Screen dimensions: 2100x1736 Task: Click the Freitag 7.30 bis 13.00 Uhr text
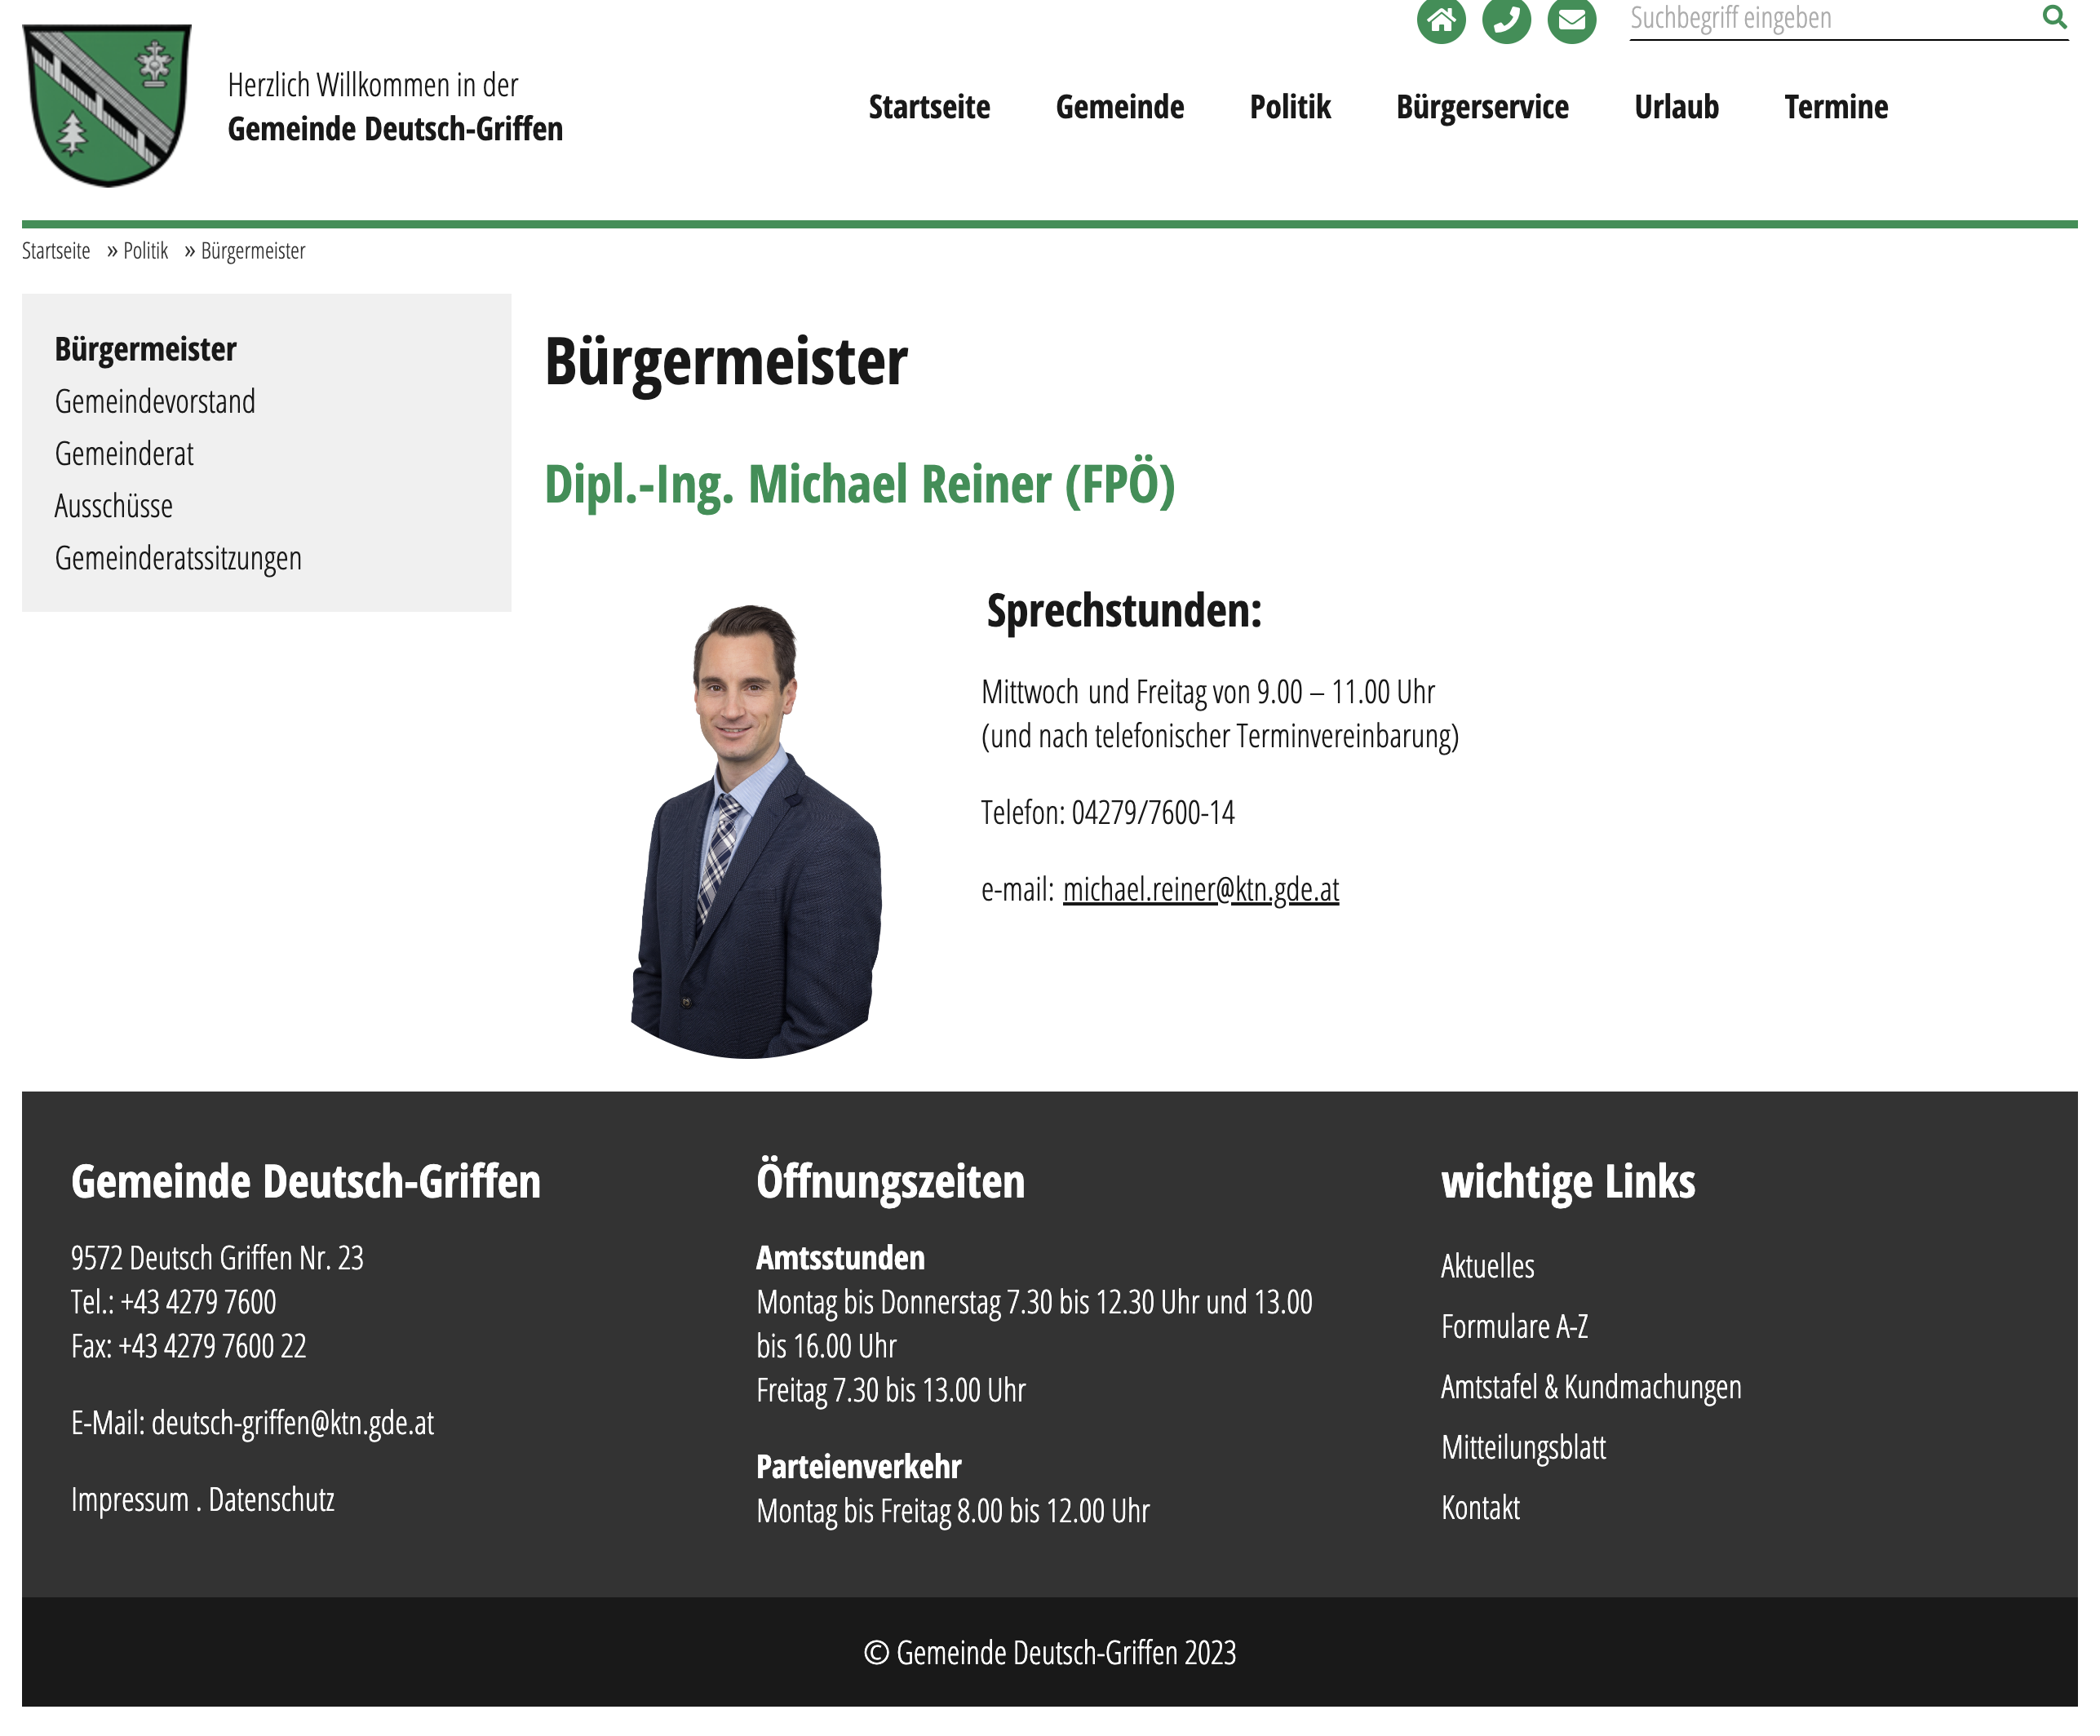click(x=891, y=1391)
